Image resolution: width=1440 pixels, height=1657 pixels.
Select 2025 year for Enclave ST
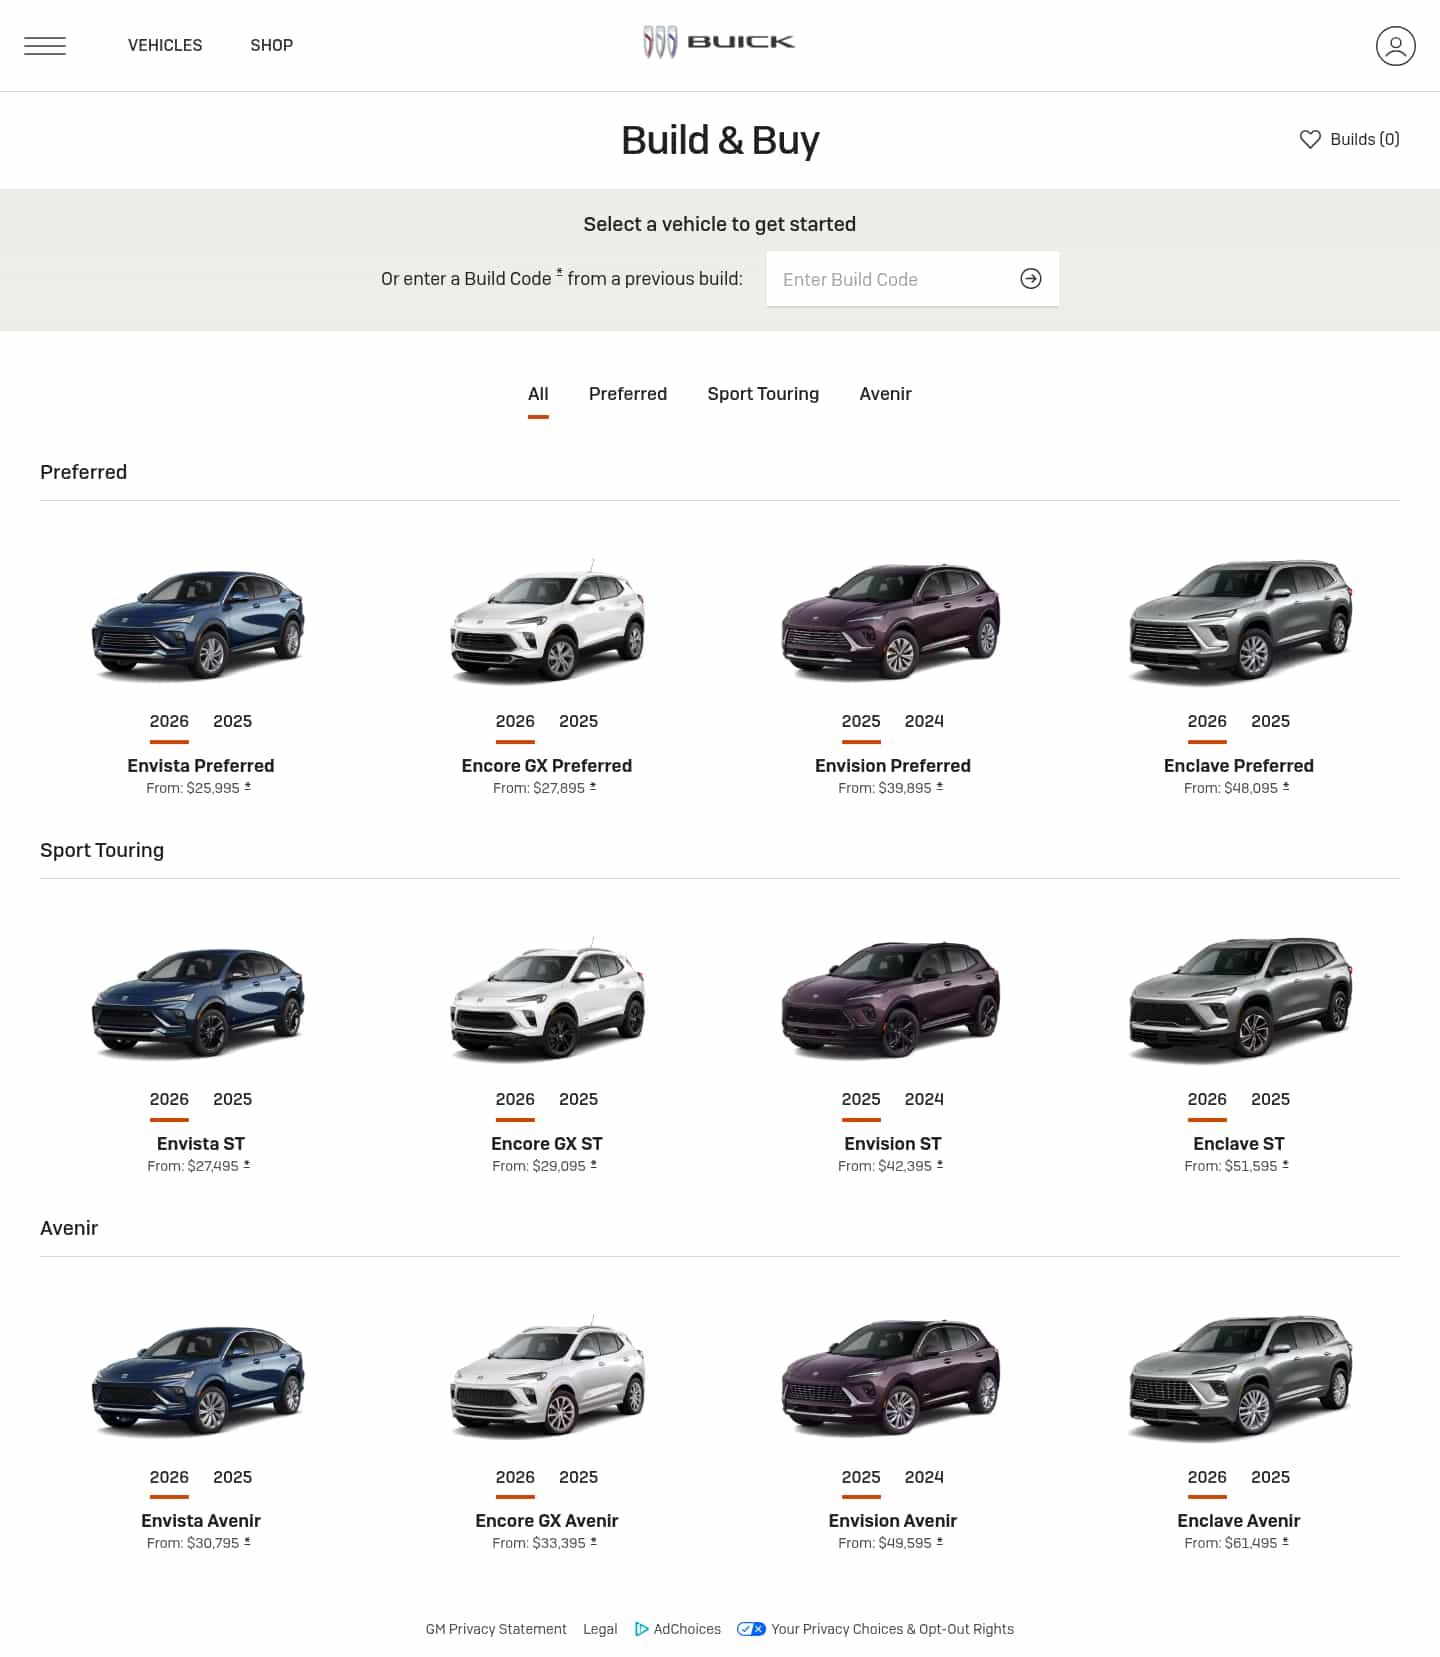coord(1271,1099)
